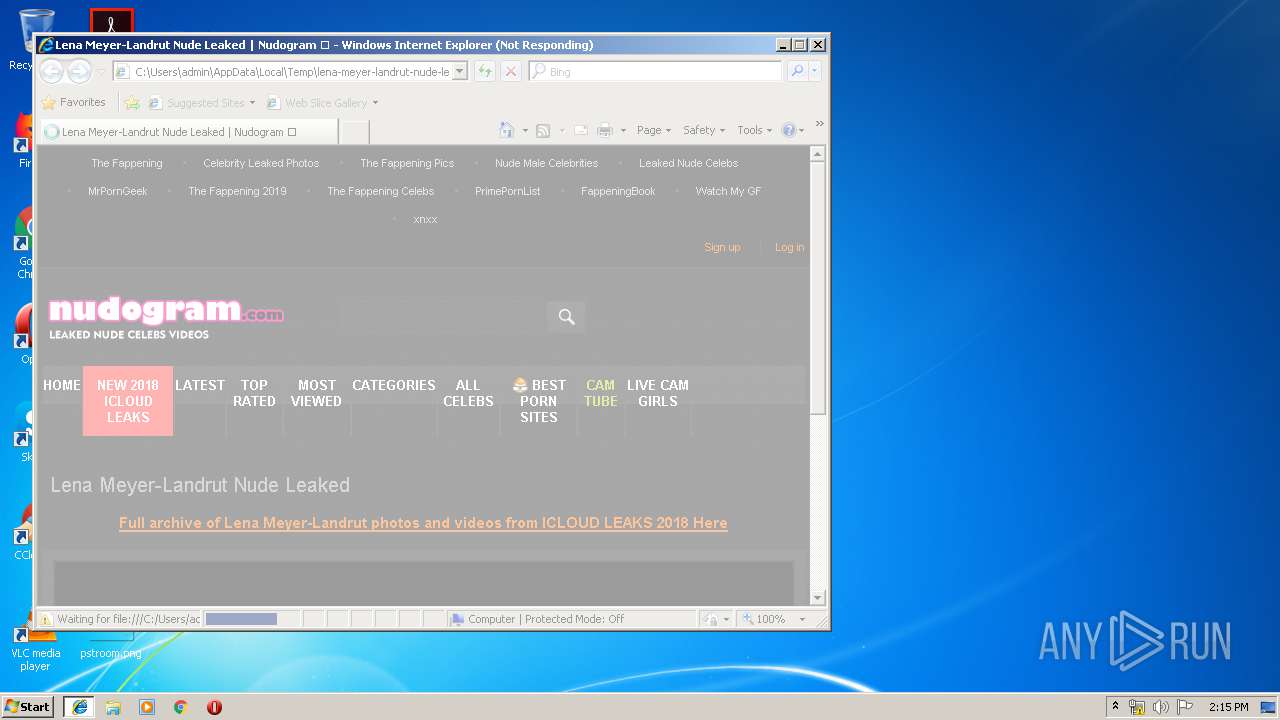This screenshot has height=720, width=1280.
Task: Launch Windows Media Player from taskbar
Action: [147, 707]
